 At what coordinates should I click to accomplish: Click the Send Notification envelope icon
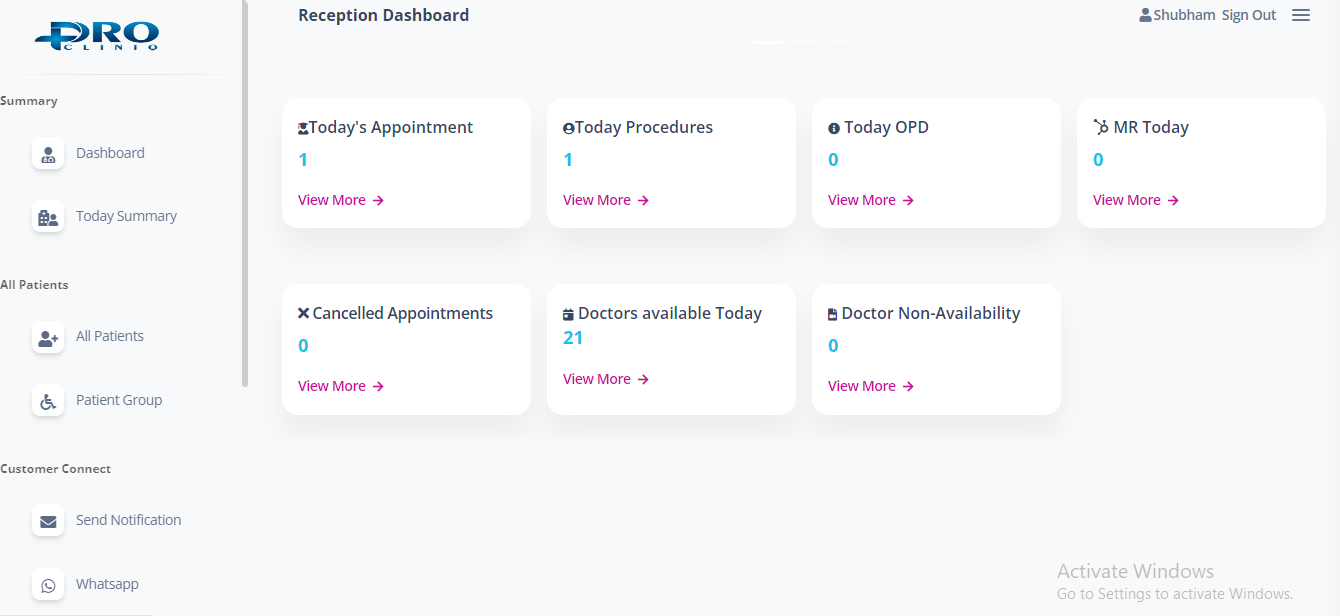tap(48, 521)
